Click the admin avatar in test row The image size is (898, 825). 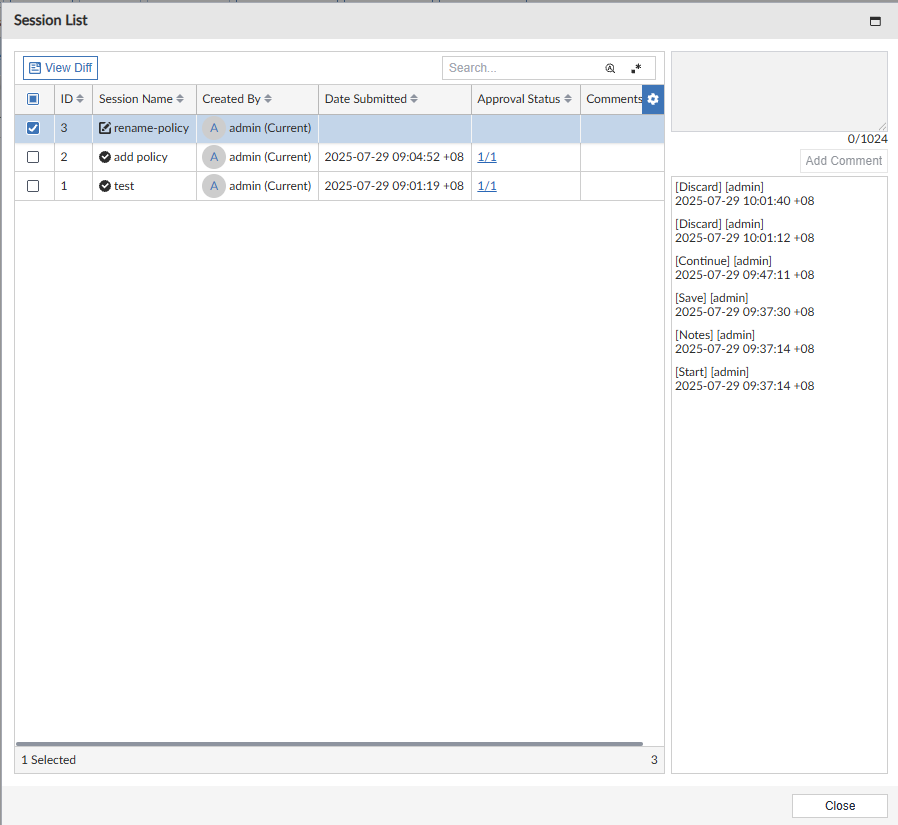pyautogui.click(x=214, y=186)
